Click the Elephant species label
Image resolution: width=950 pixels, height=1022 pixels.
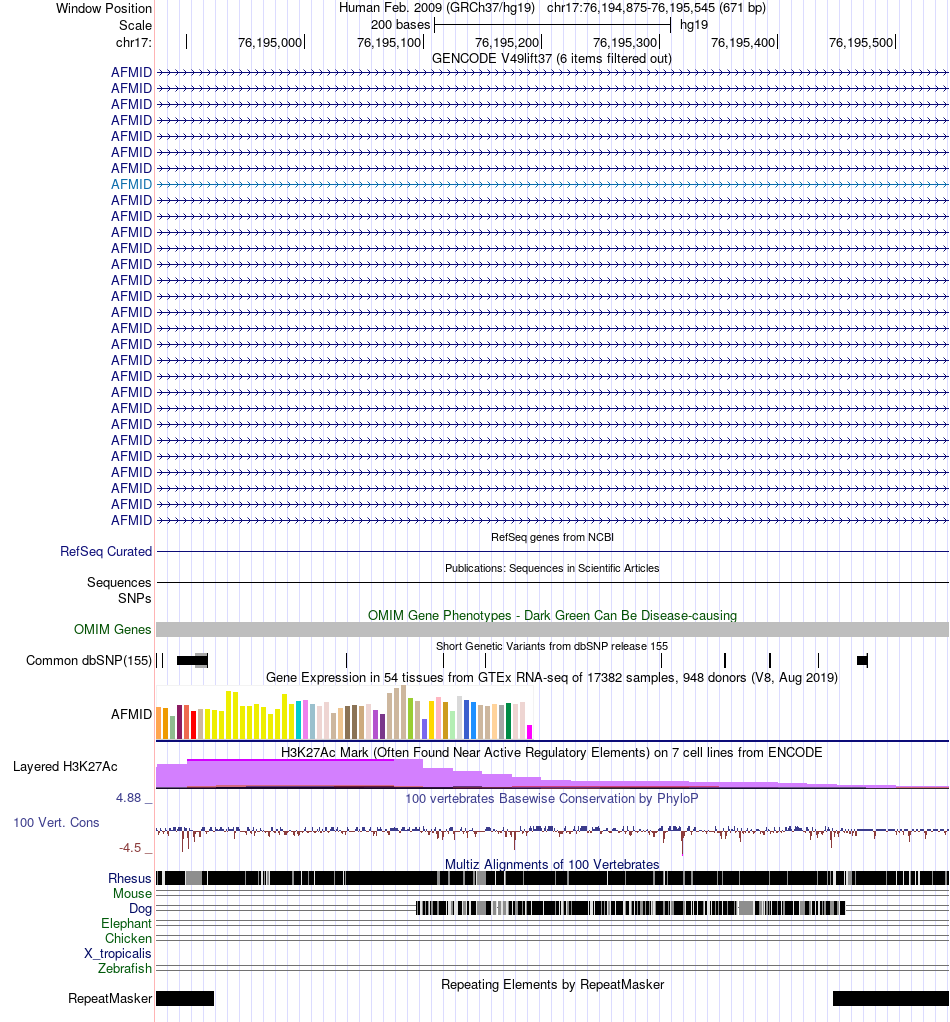point(126,924)
